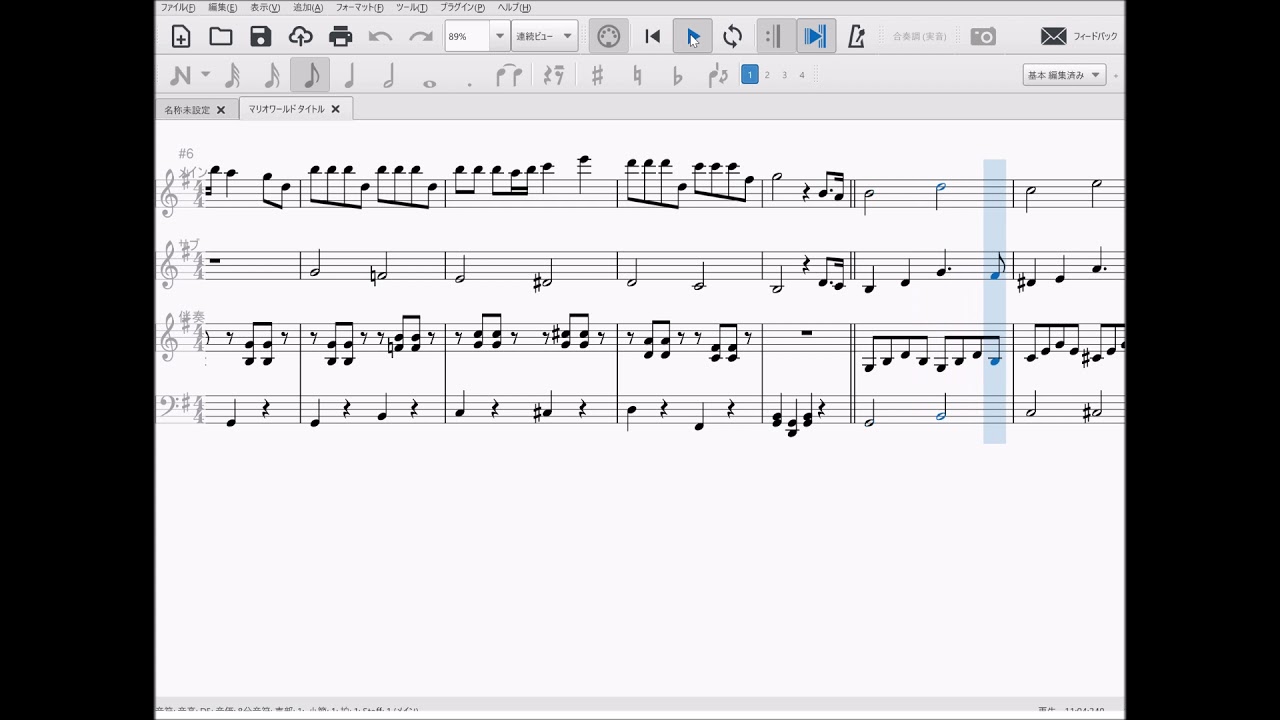Toggle MIDI input
Viewport: 1280px width, 720px height.
(x=608, y=37)
